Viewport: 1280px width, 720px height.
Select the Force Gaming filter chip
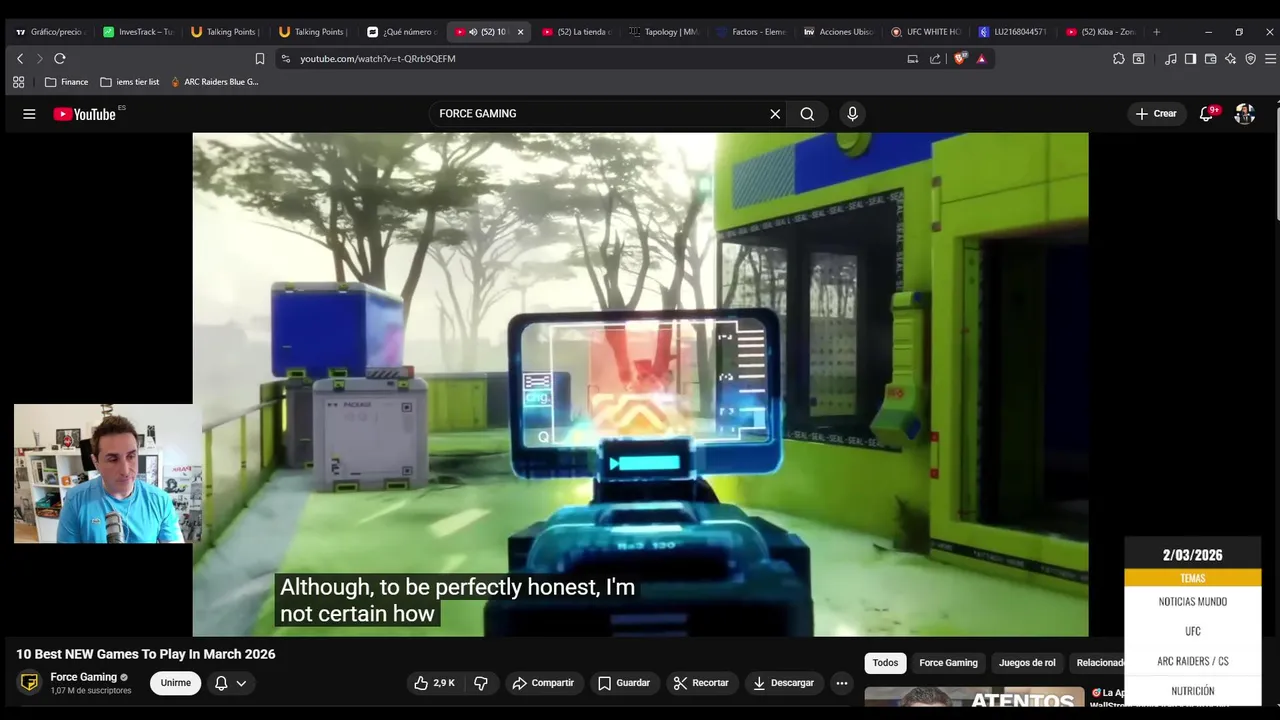coord(948,663)
